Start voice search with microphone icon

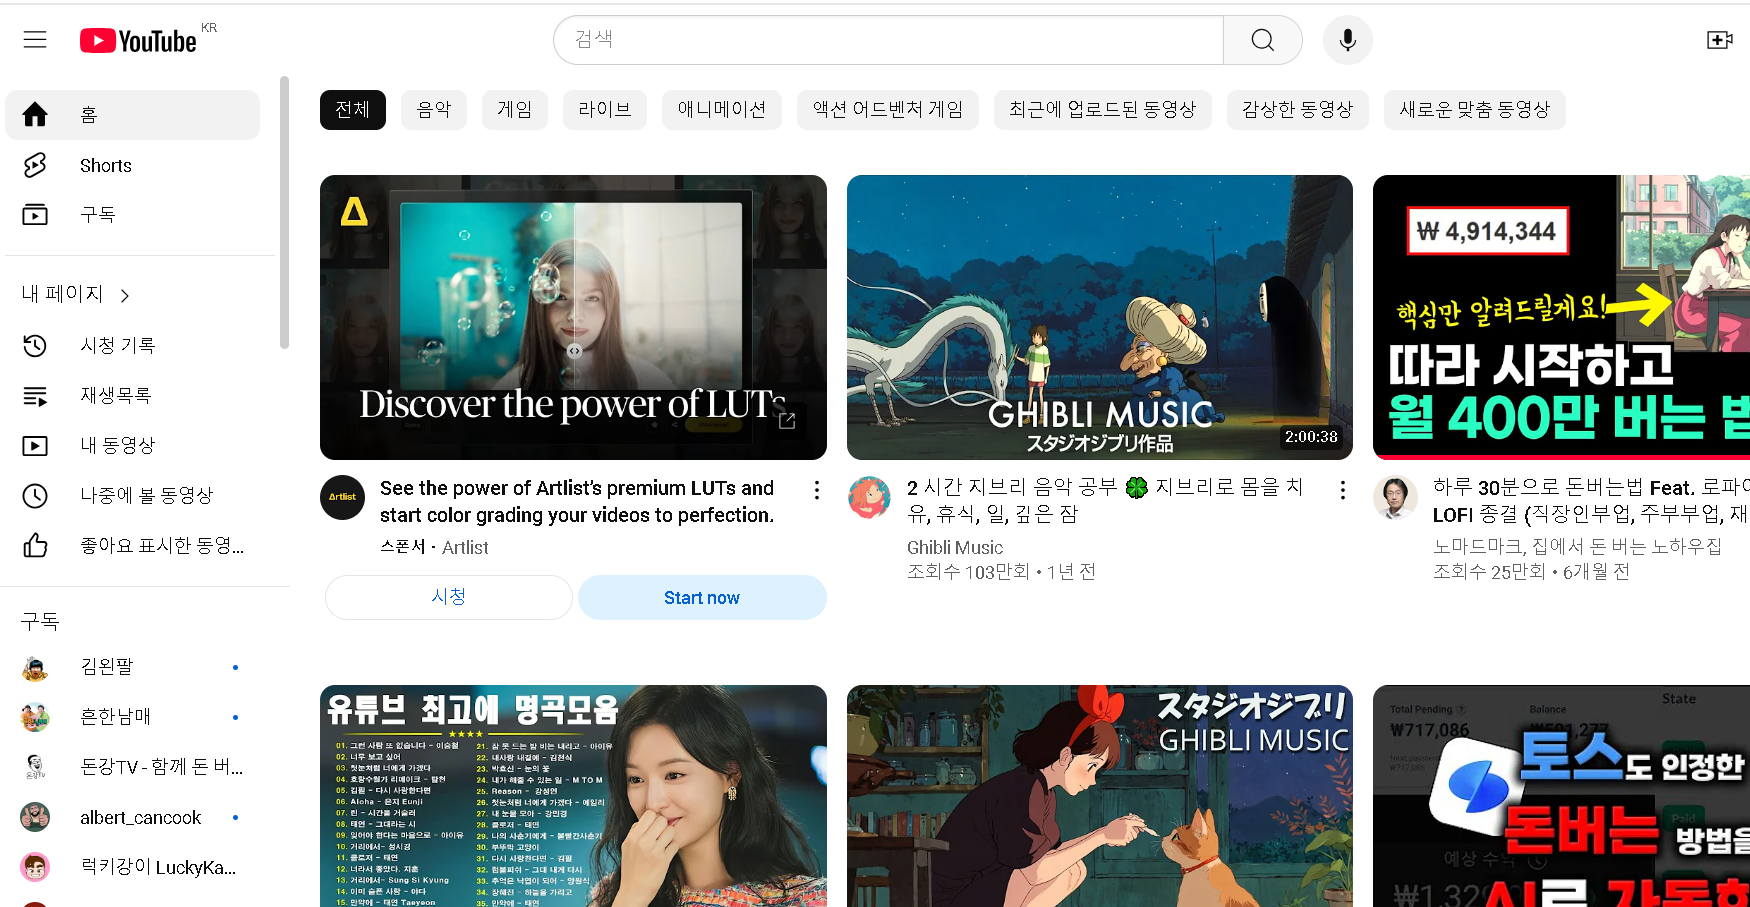pos(1348,40)
